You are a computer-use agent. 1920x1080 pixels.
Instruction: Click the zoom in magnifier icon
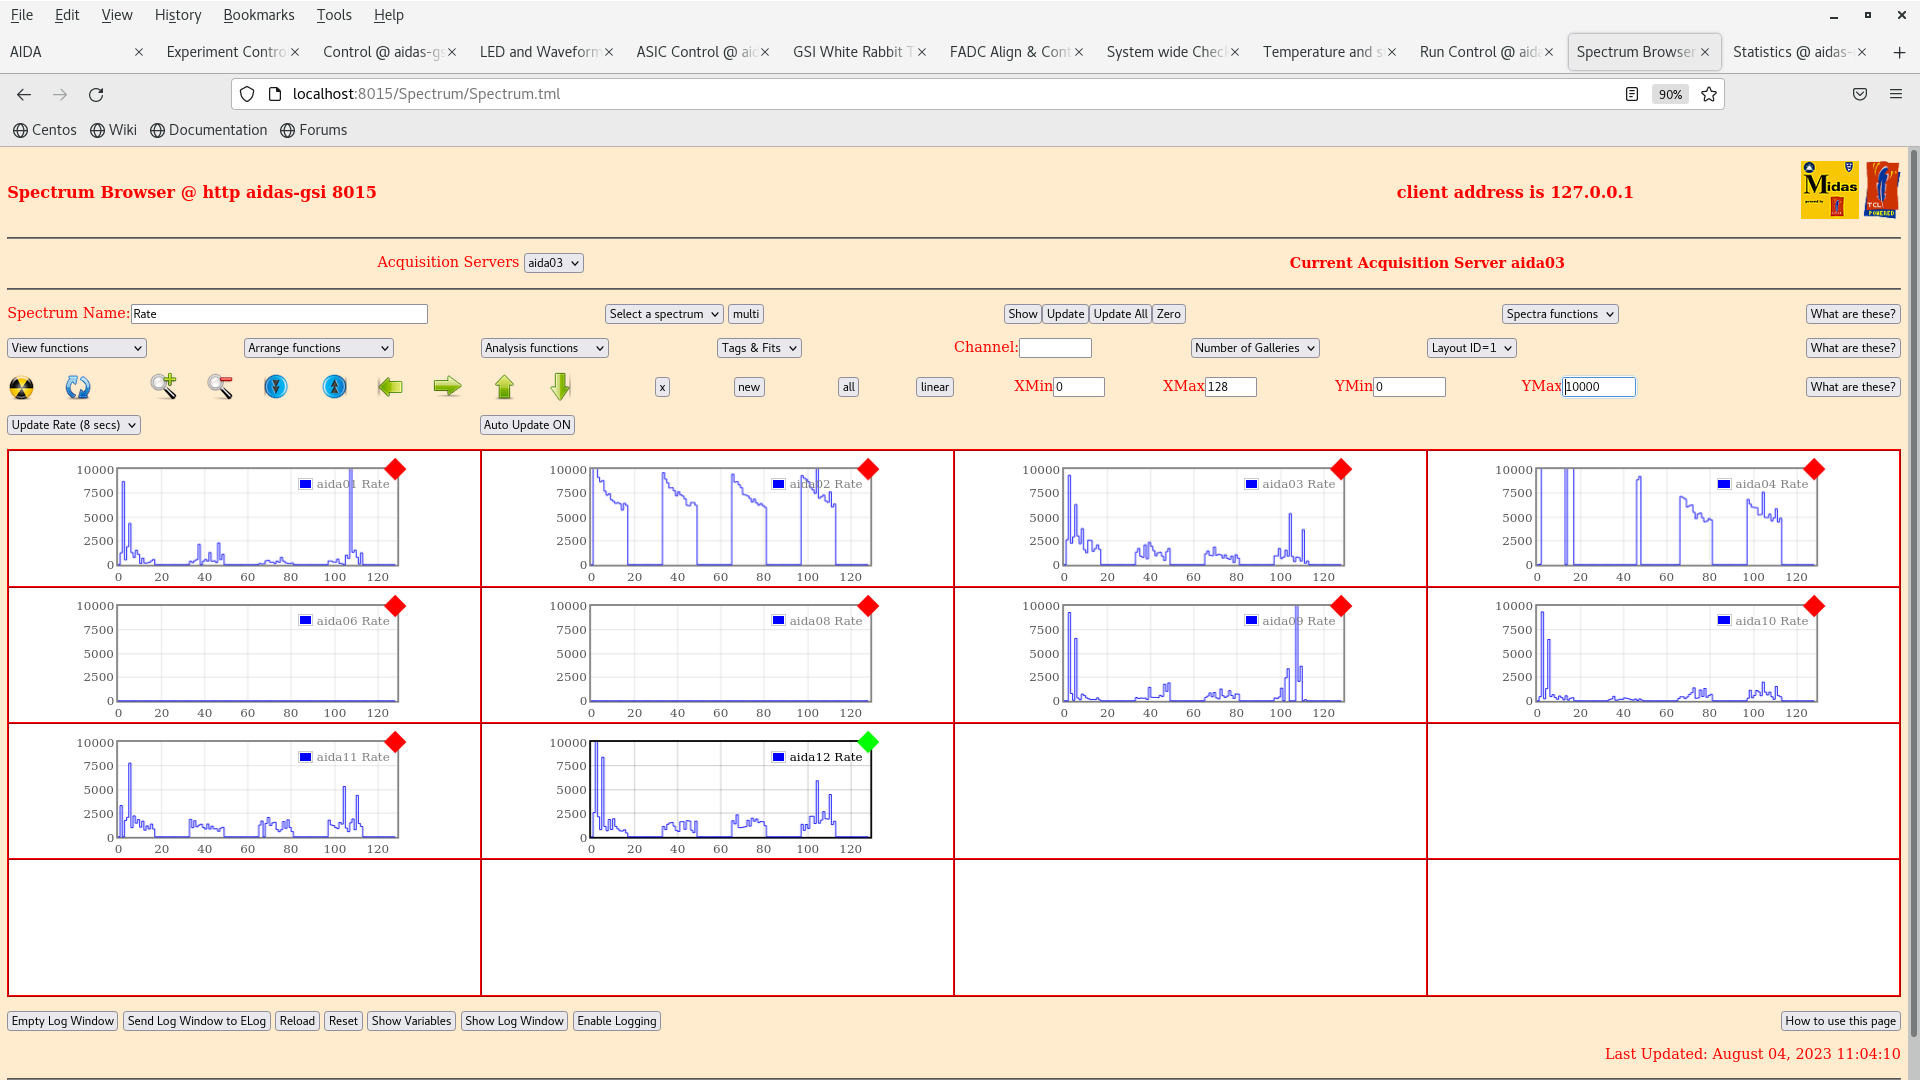[163, 386]
